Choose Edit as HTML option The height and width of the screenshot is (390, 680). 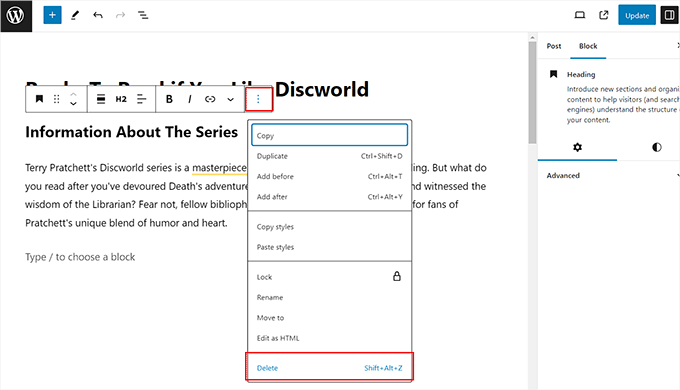329,338
